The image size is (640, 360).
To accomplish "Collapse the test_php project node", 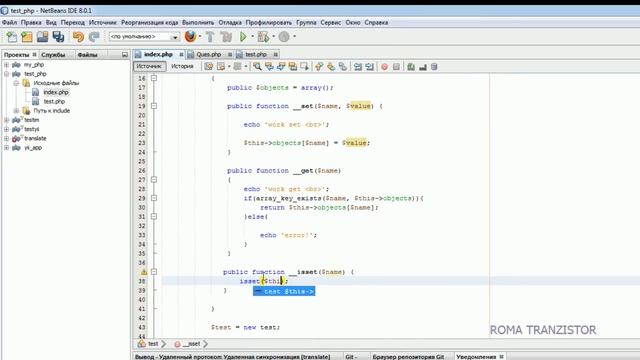I will [x=7, y=74].
